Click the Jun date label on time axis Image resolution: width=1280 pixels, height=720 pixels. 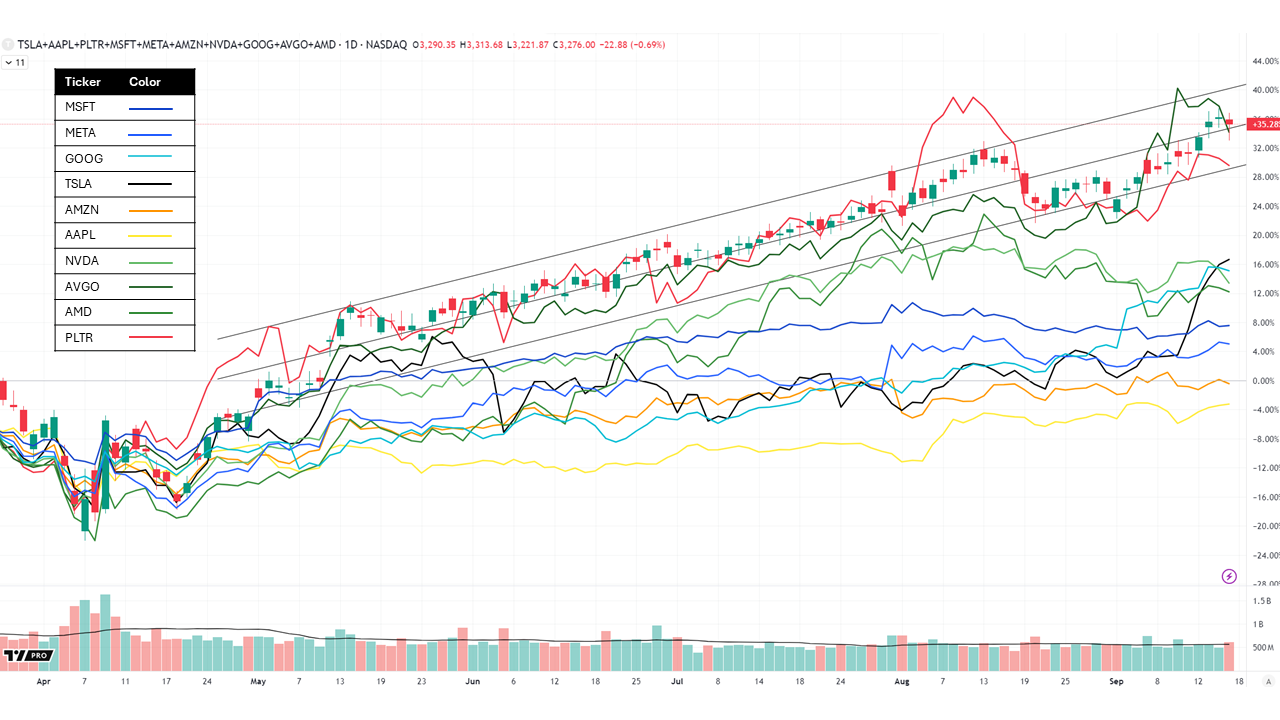(x=473, y=681)
